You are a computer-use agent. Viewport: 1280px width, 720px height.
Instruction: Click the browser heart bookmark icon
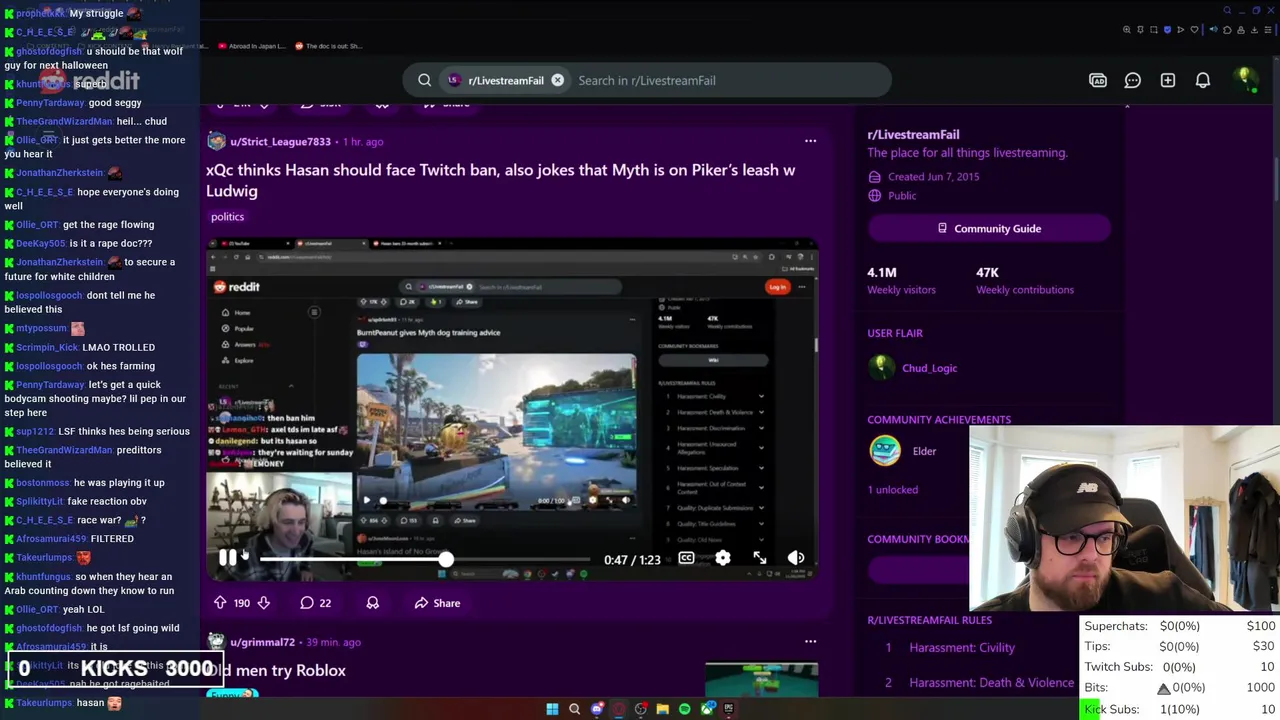coord(1194,30)
